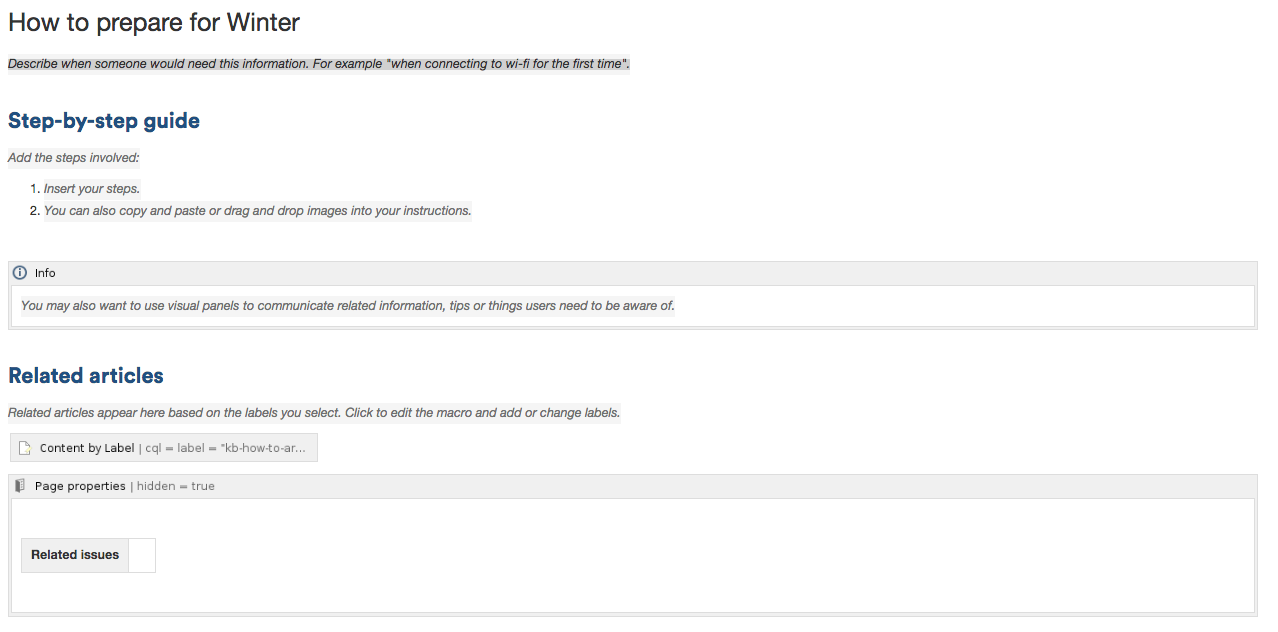Screen dimensions: 1278x632
Task: Click the "copy and paste or drag" list item
Action: click(x=257, y=211)
